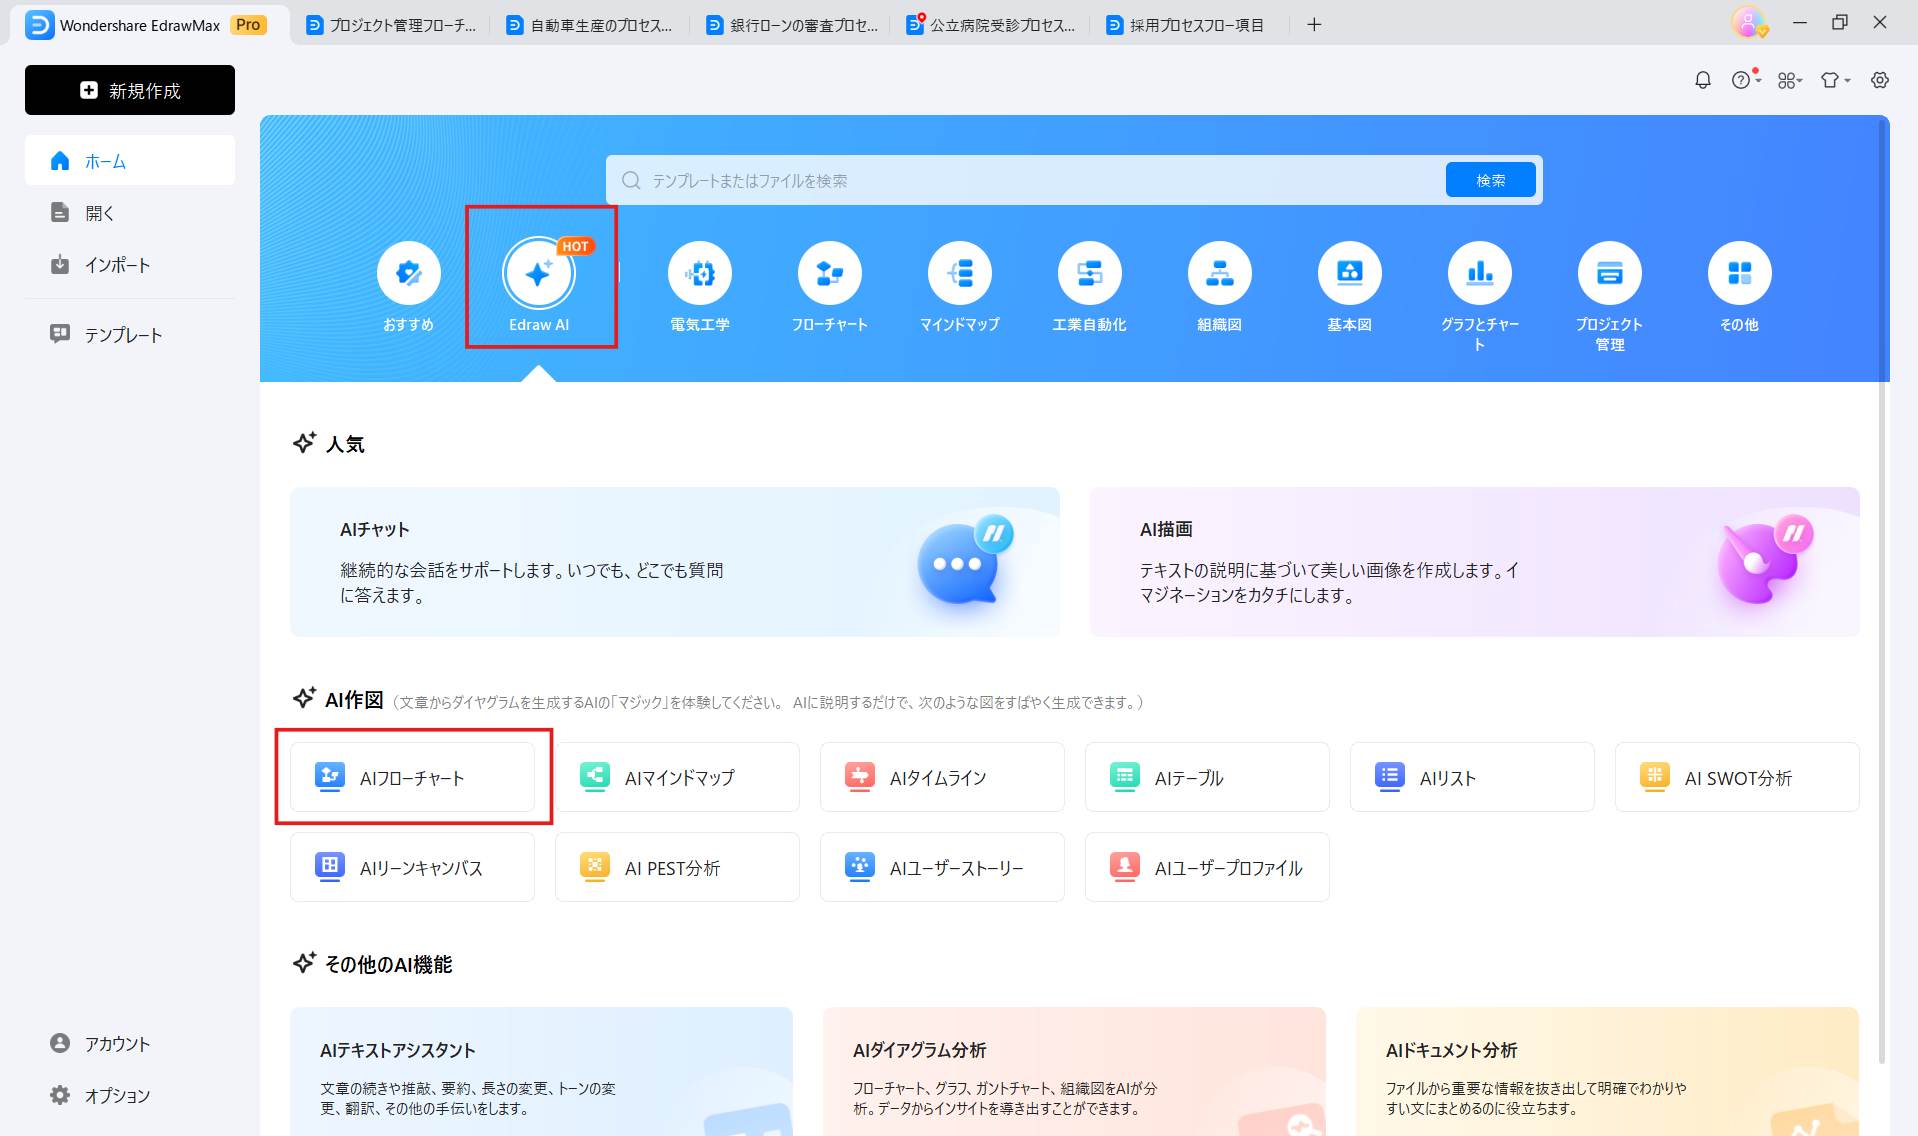1918x1136 pixels.
Task: Click the AIユーザープロファイル button
Action: (1207, 867)
